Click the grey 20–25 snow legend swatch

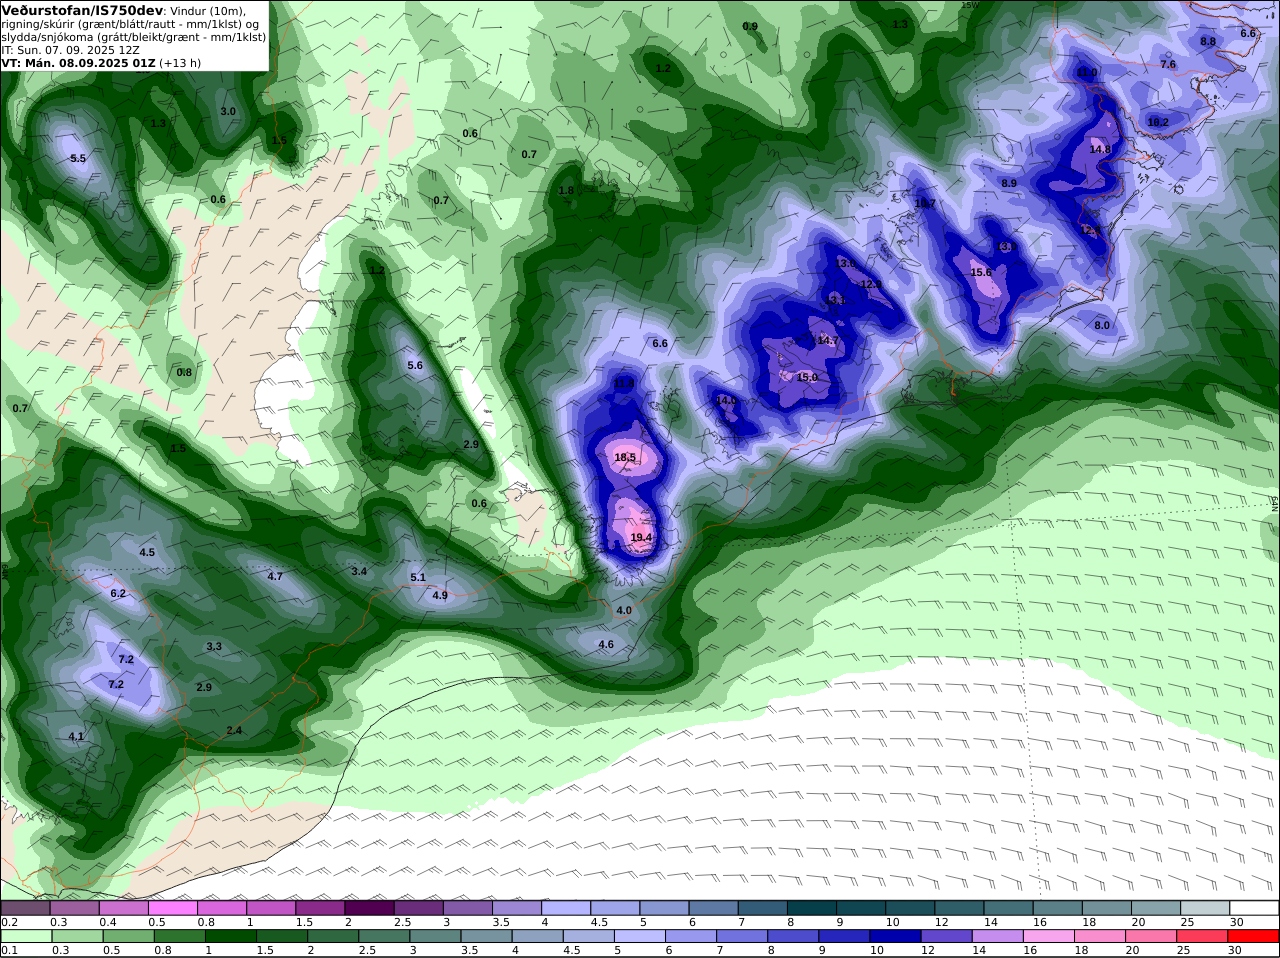1157,908
